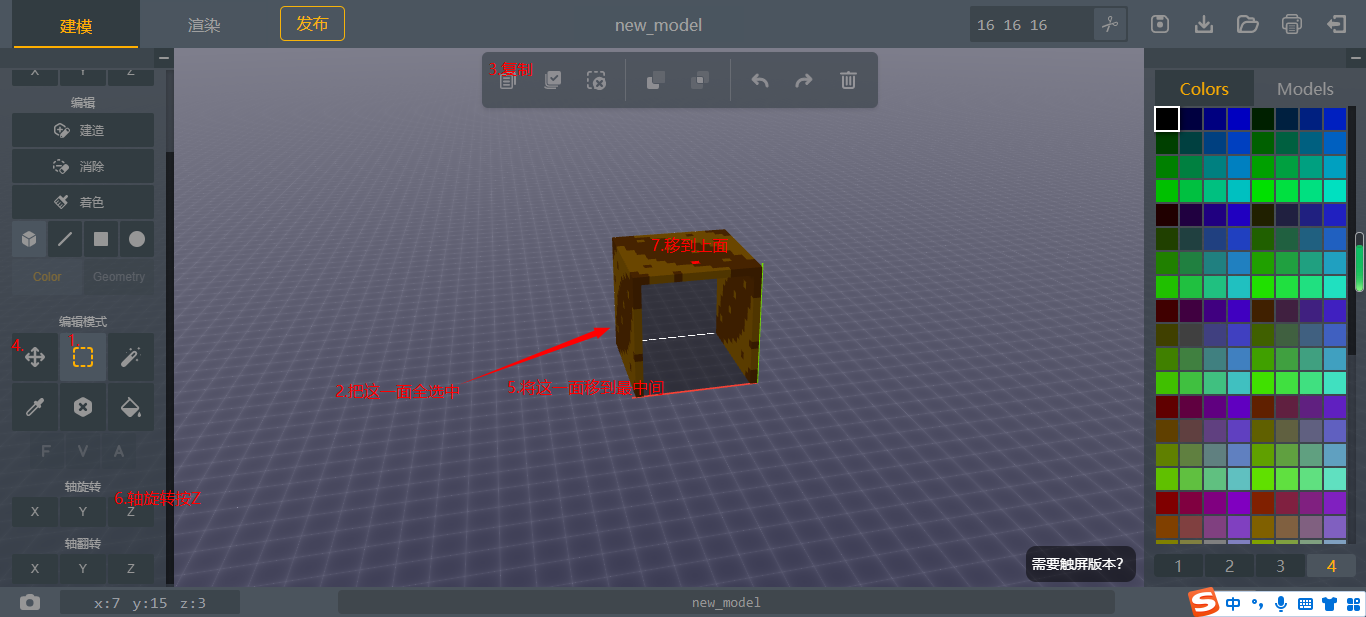Flip along X under 轴翻转
Image resolution: width=1366 pixels, height=617 pixels.
point(35,568)
